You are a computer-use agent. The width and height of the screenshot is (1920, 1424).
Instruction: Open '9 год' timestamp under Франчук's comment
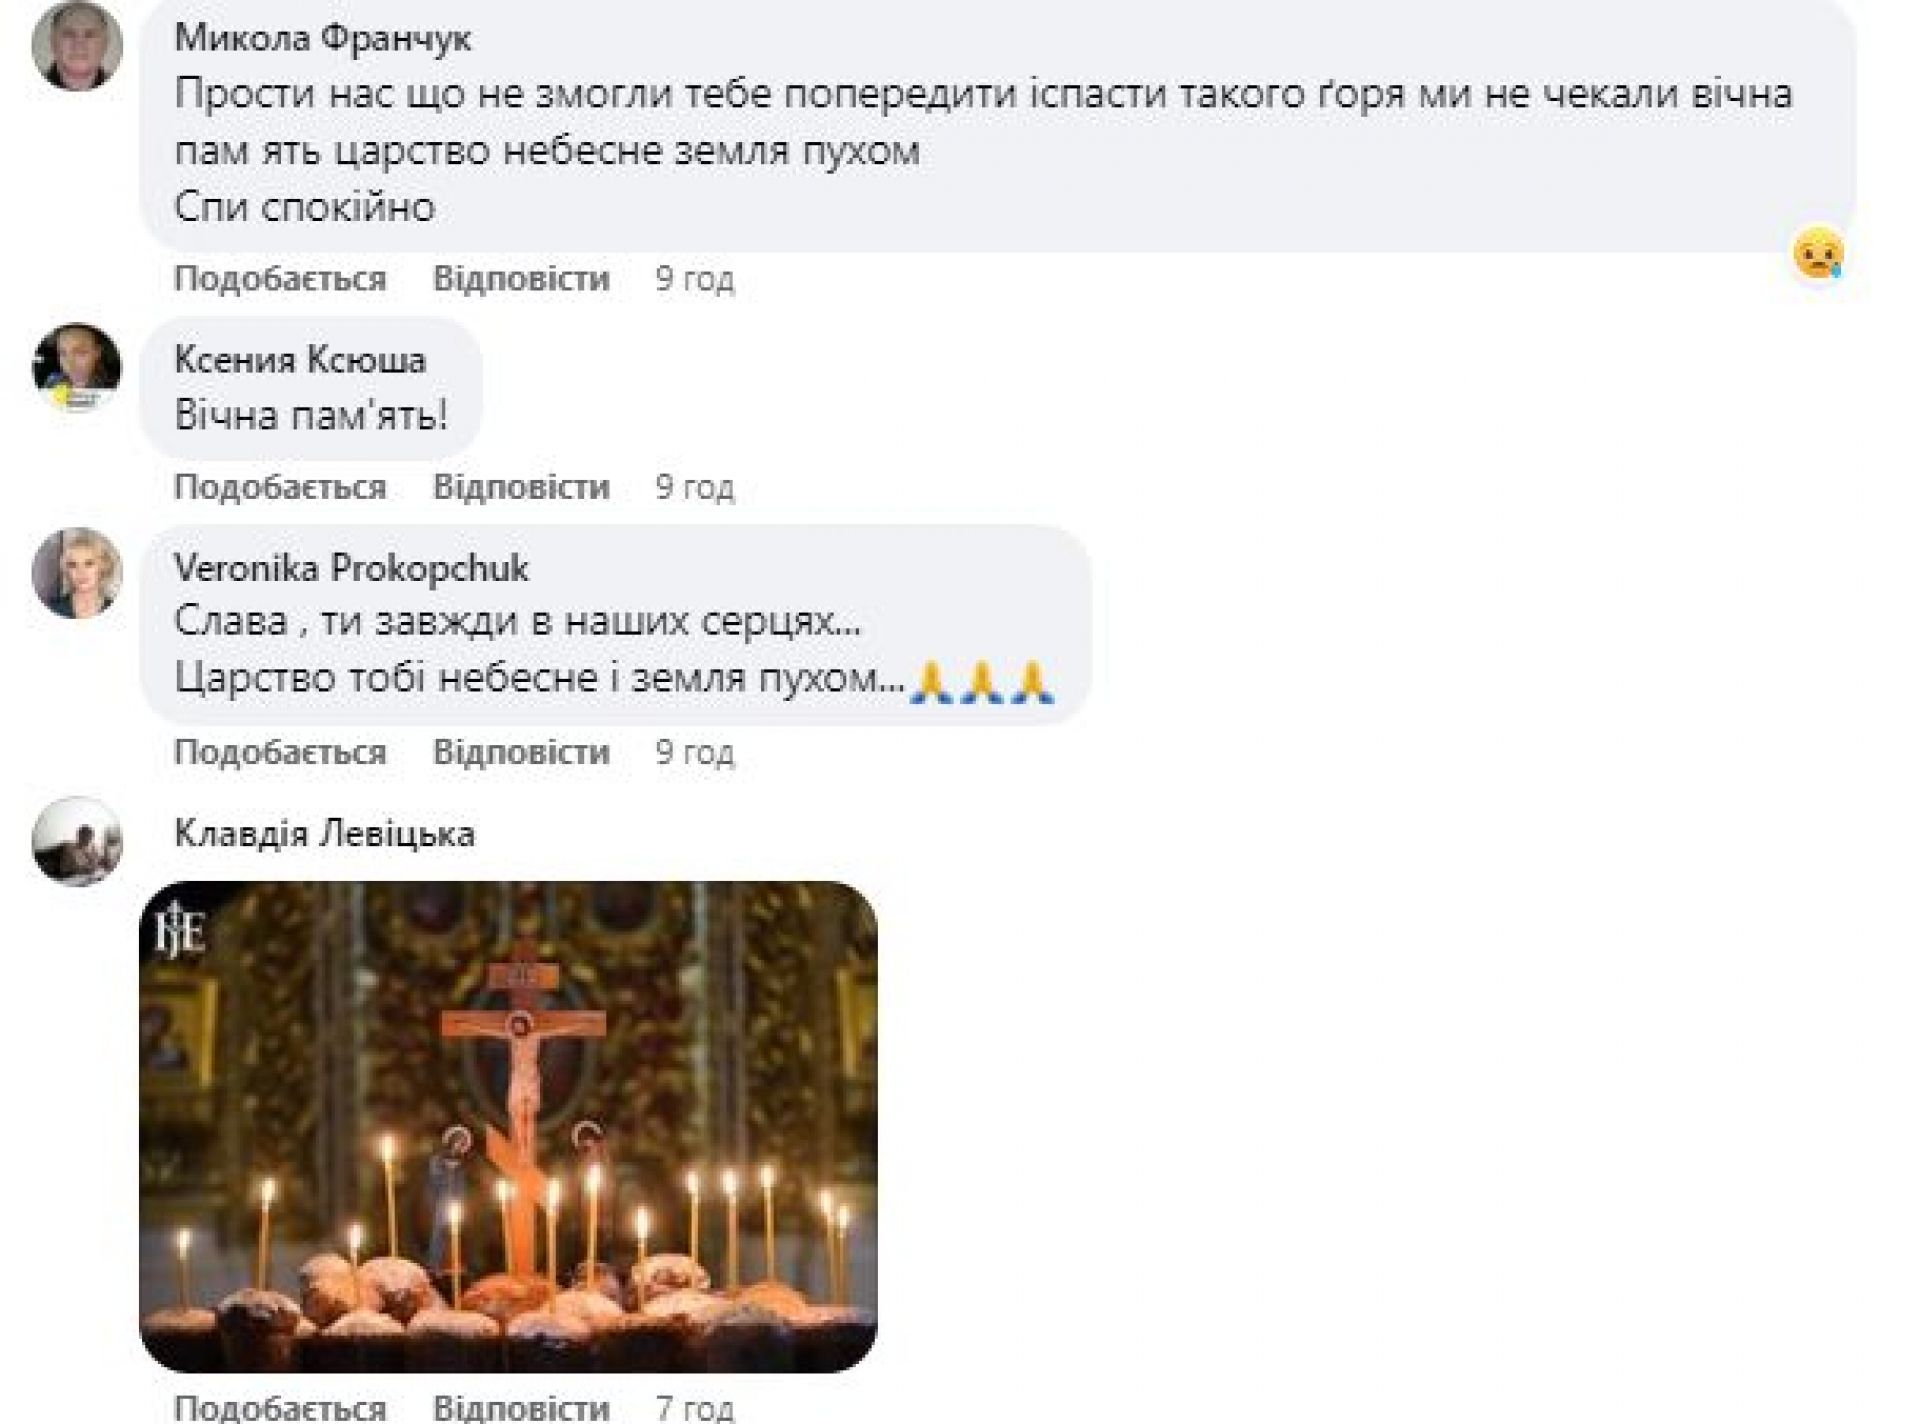[x=695, y=278]
